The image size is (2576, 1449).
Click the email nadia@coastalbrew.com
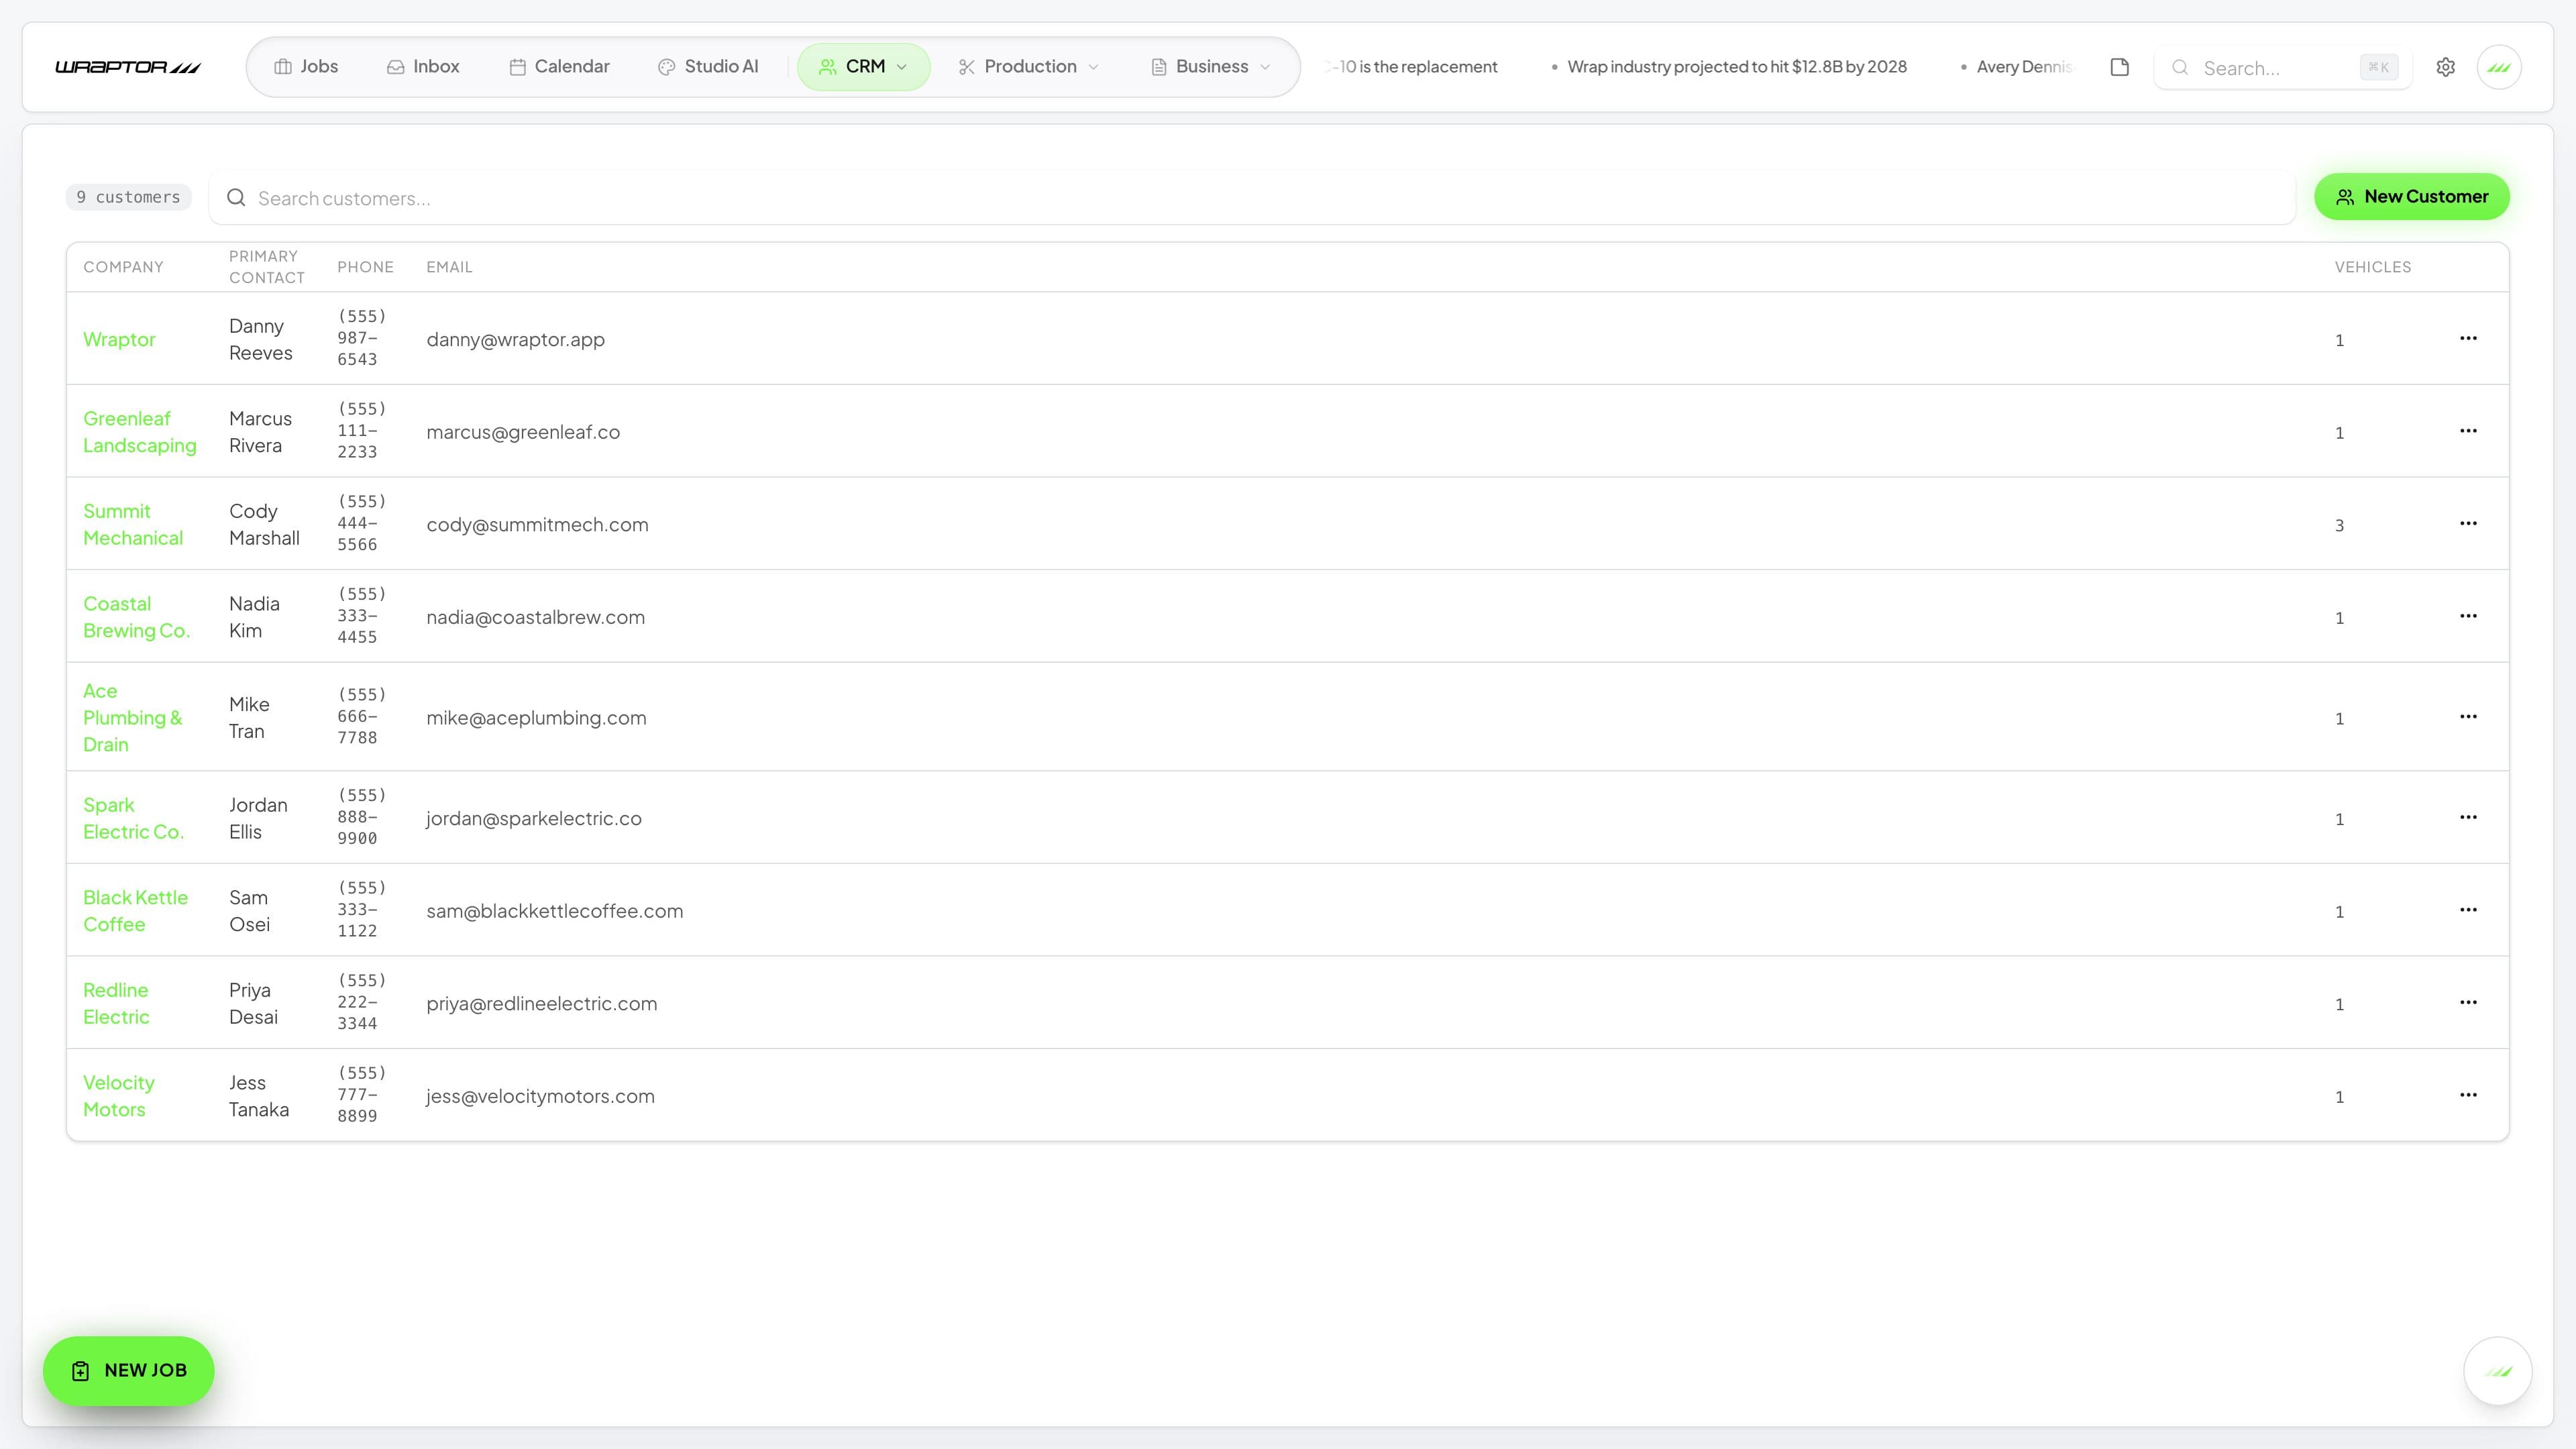(535, 617)
